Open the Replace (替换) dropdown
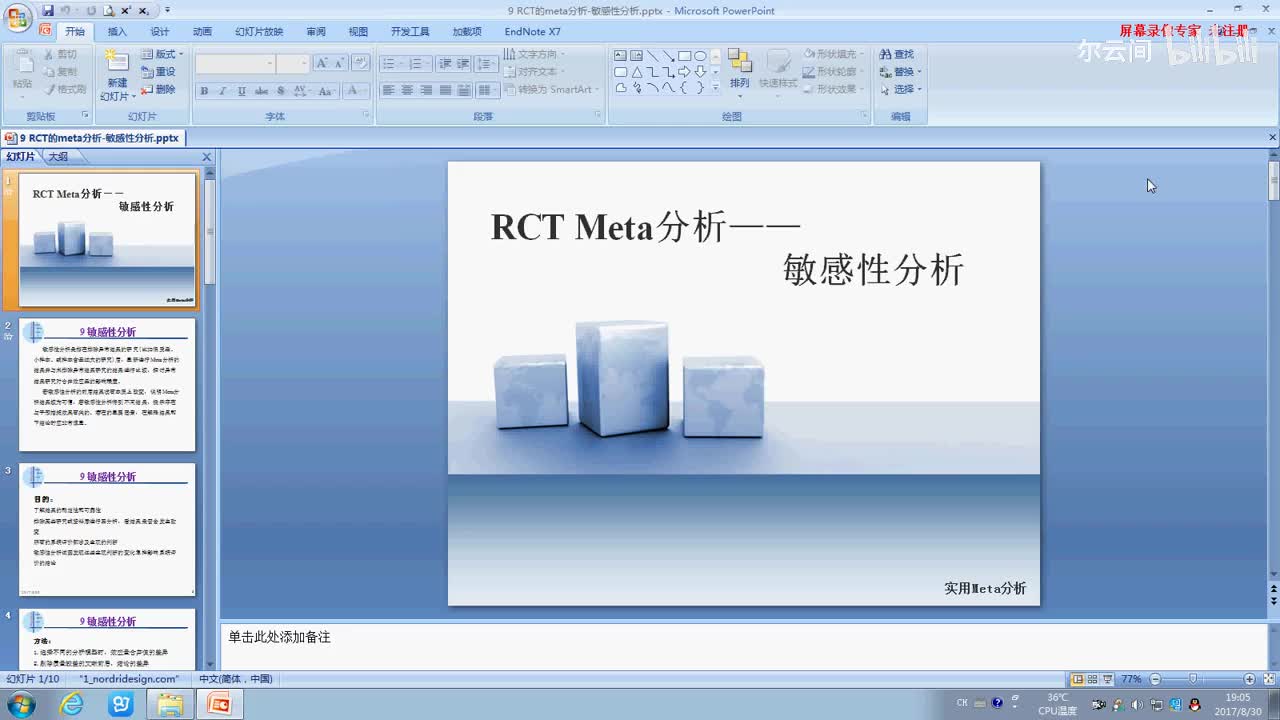Image resolution: width=1280 pixels, height=720 pixels. pos(900,72)
